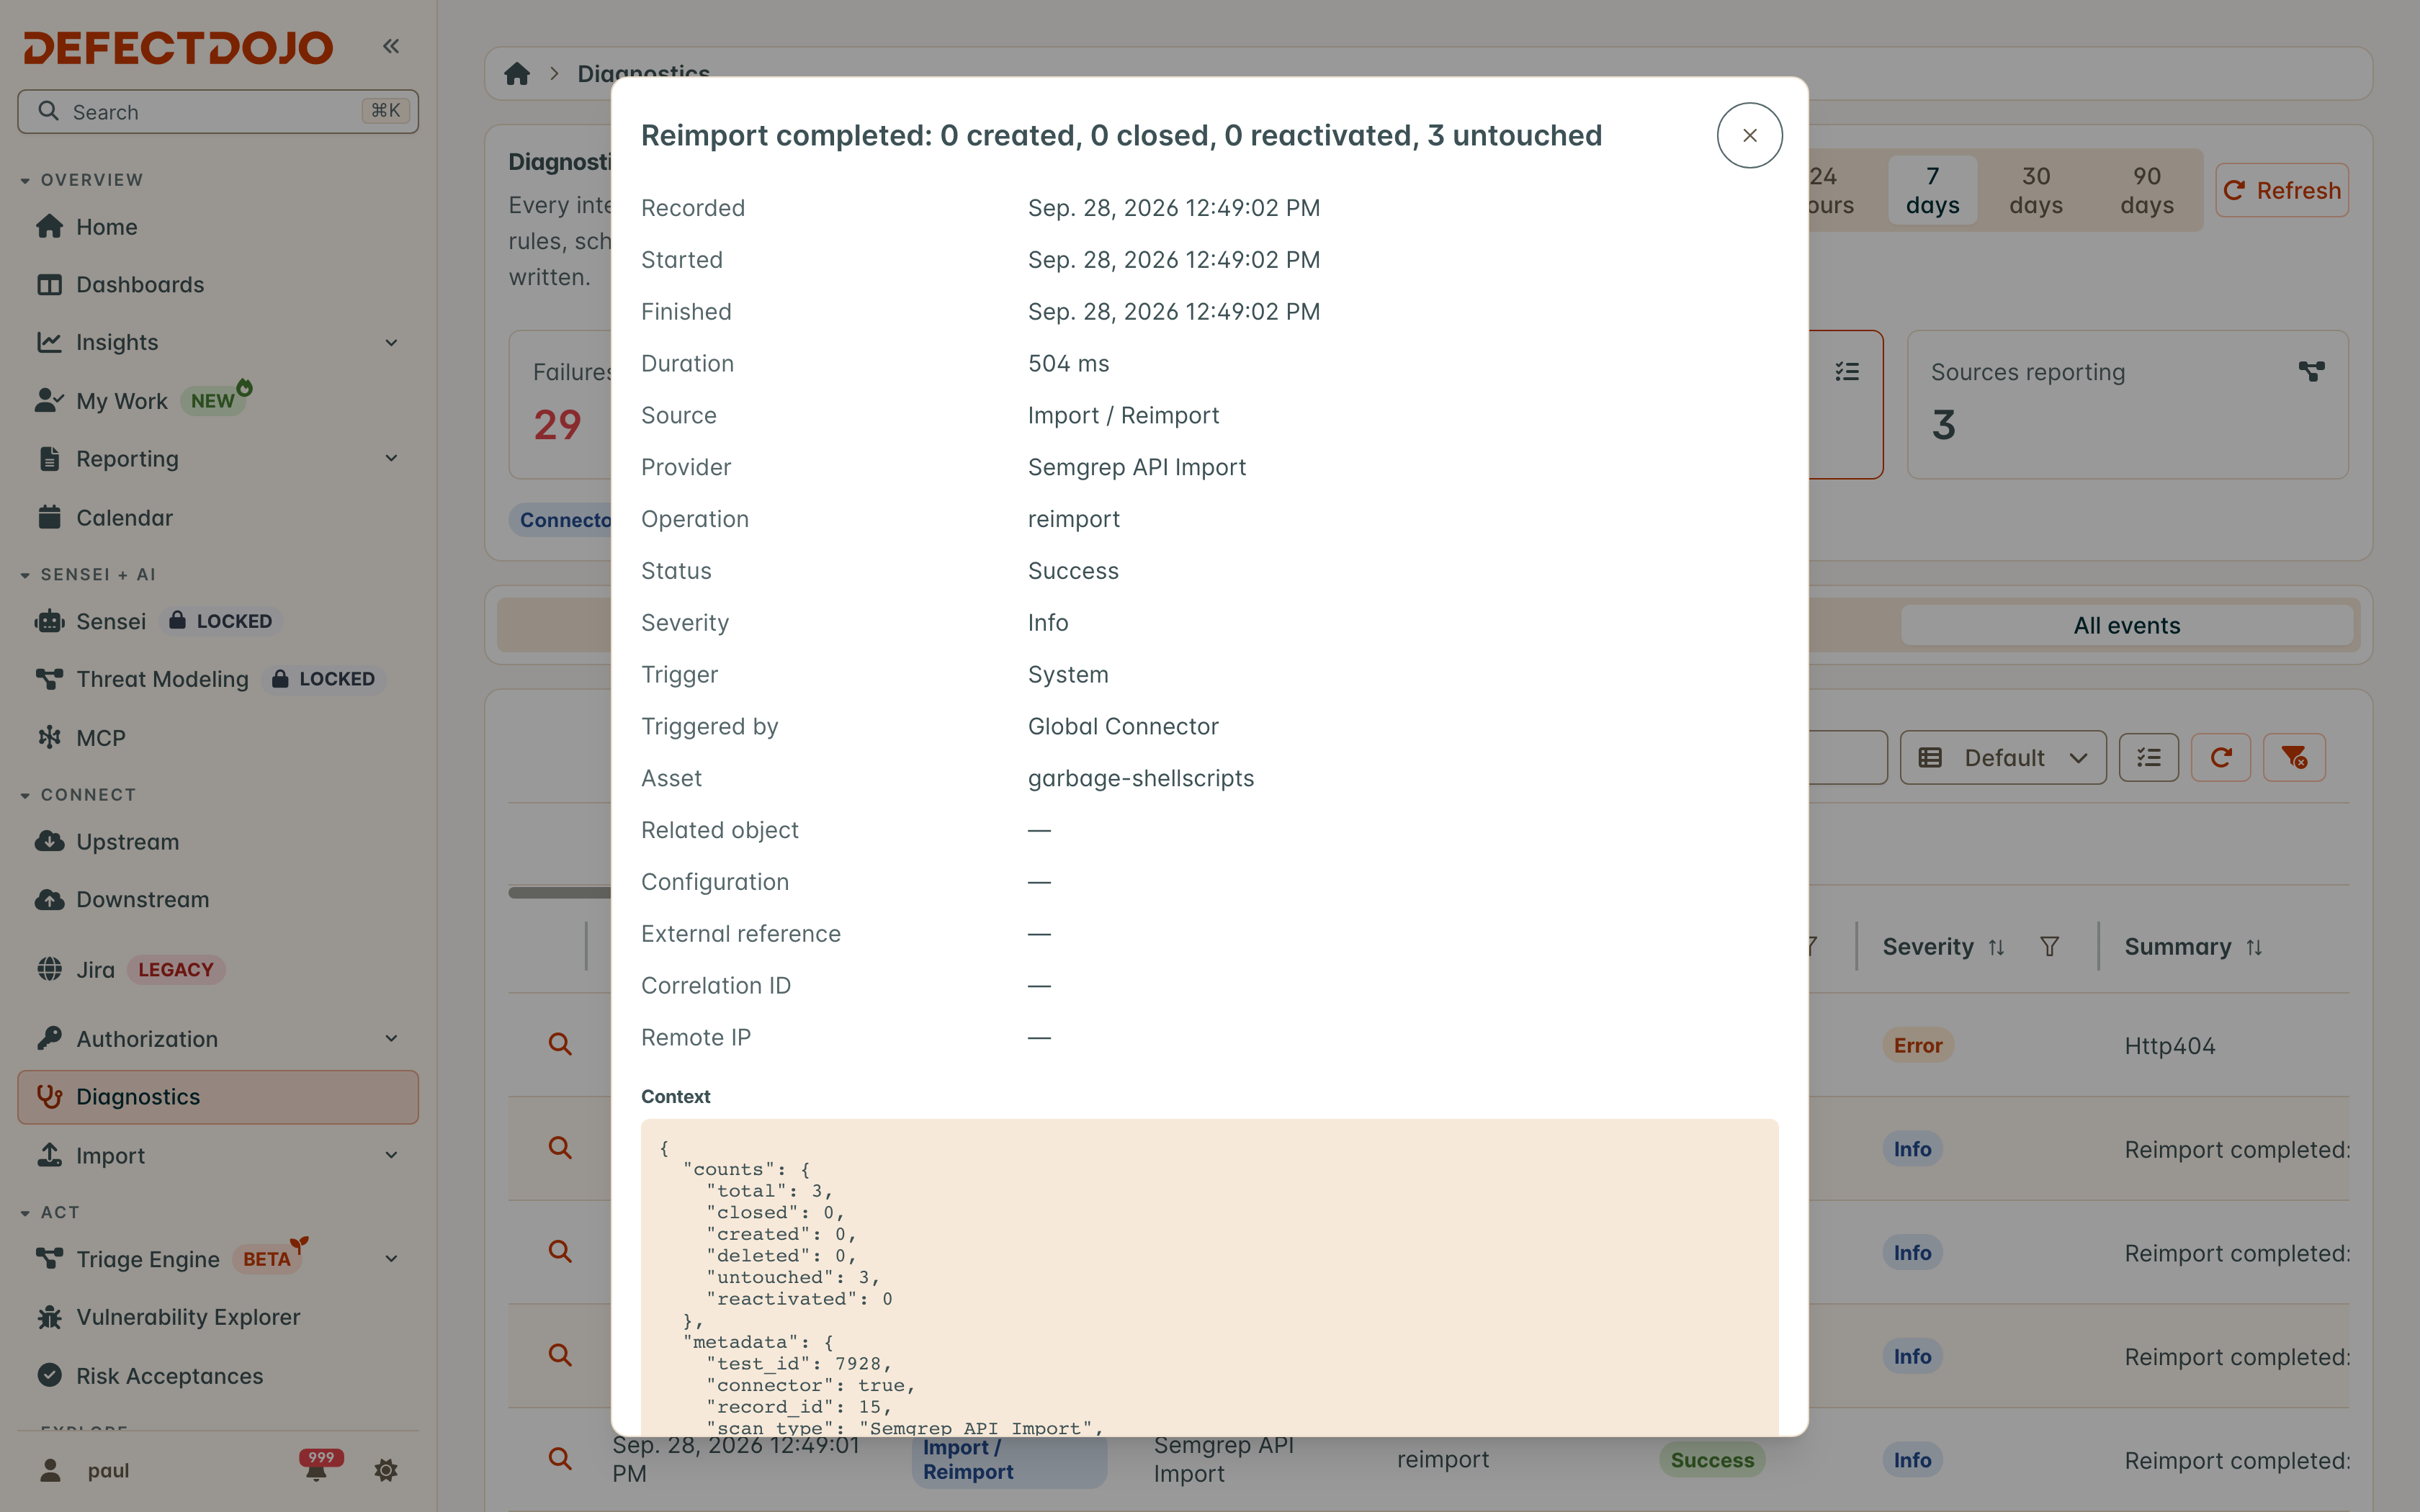Click the home breadcrumb icon
Viewport: 2420px width, 1512px height.
point(517,74)
